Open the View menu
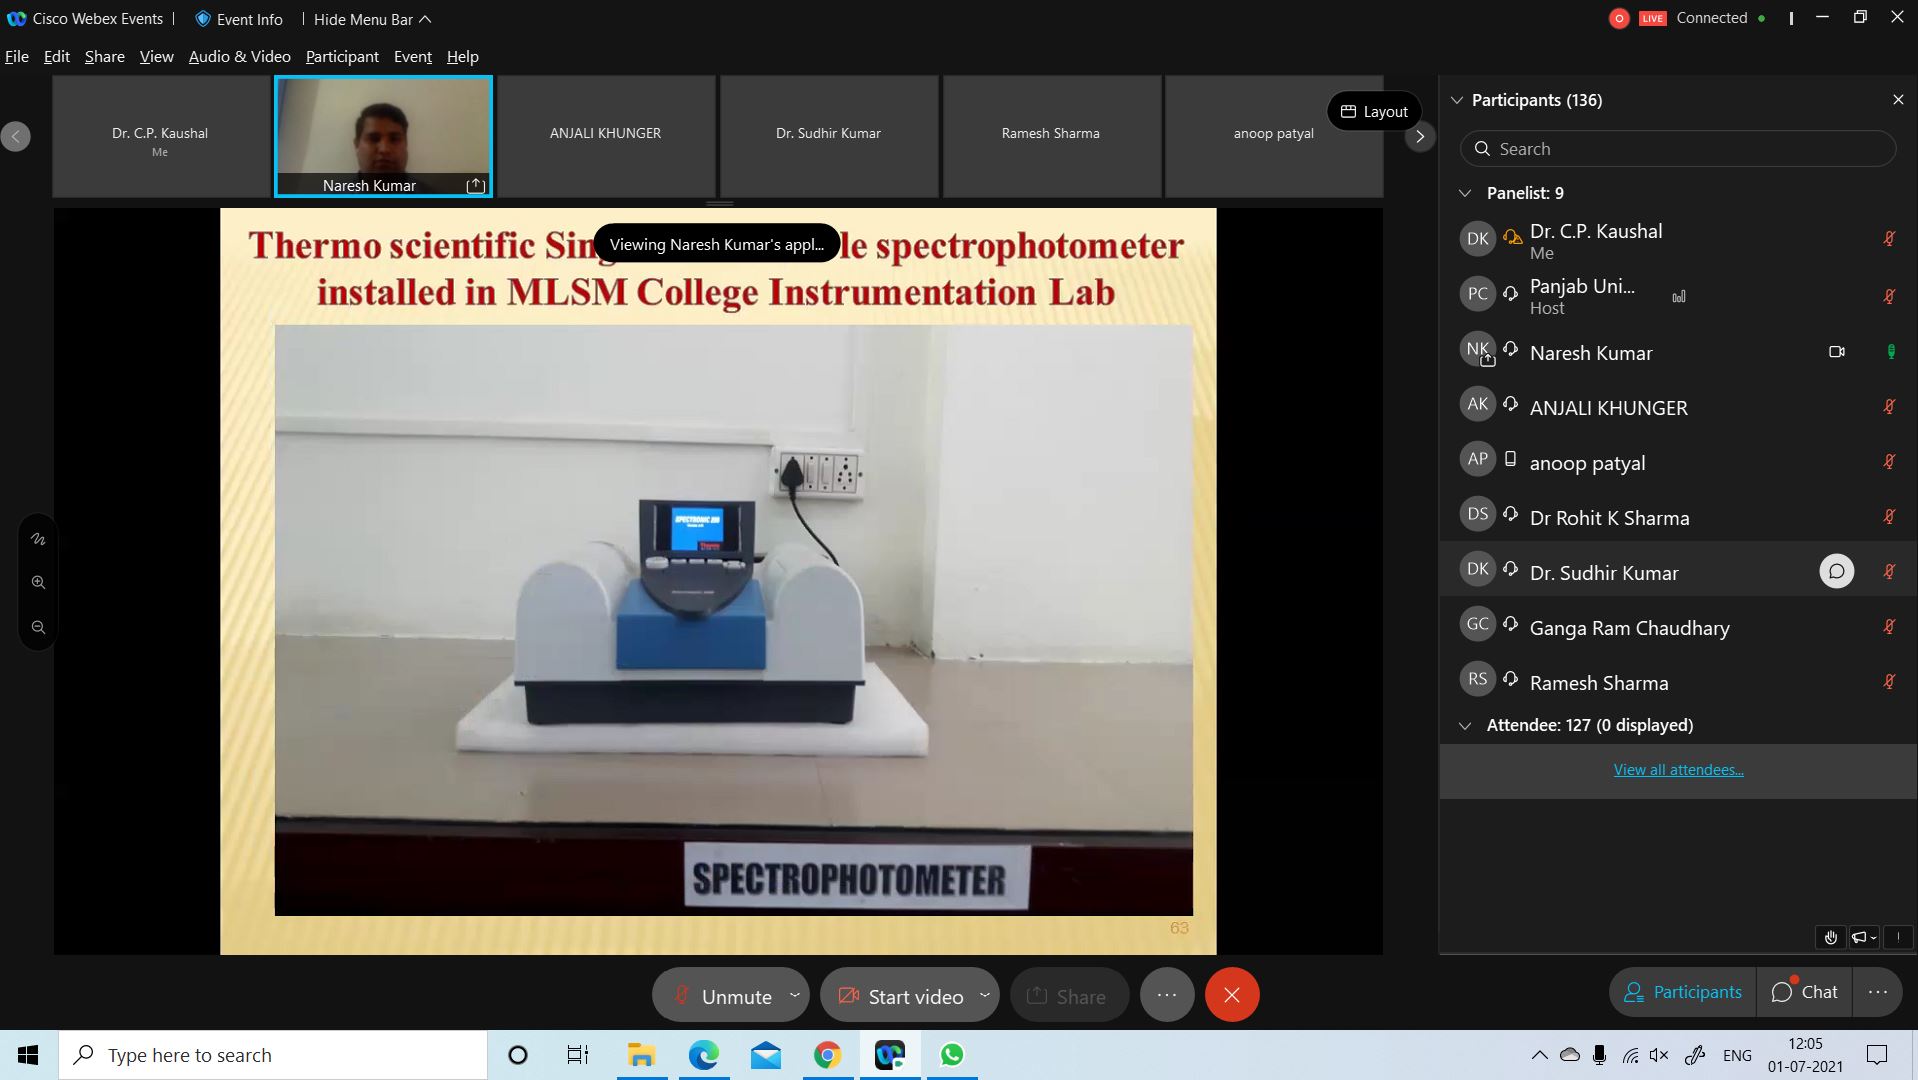The width and height of the screenshot is (1918, 1080). tap(156, 56)
